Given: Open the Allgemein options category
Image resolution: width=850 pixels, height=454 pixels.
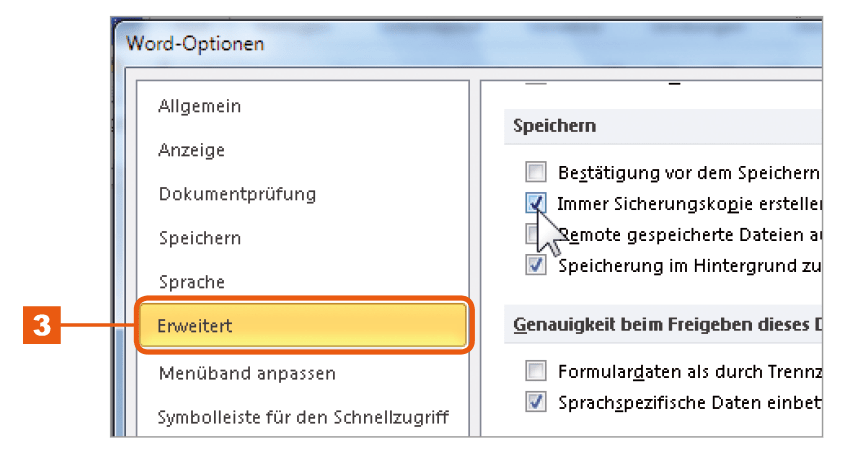Looking at the screenshot, I should [199, 106].
